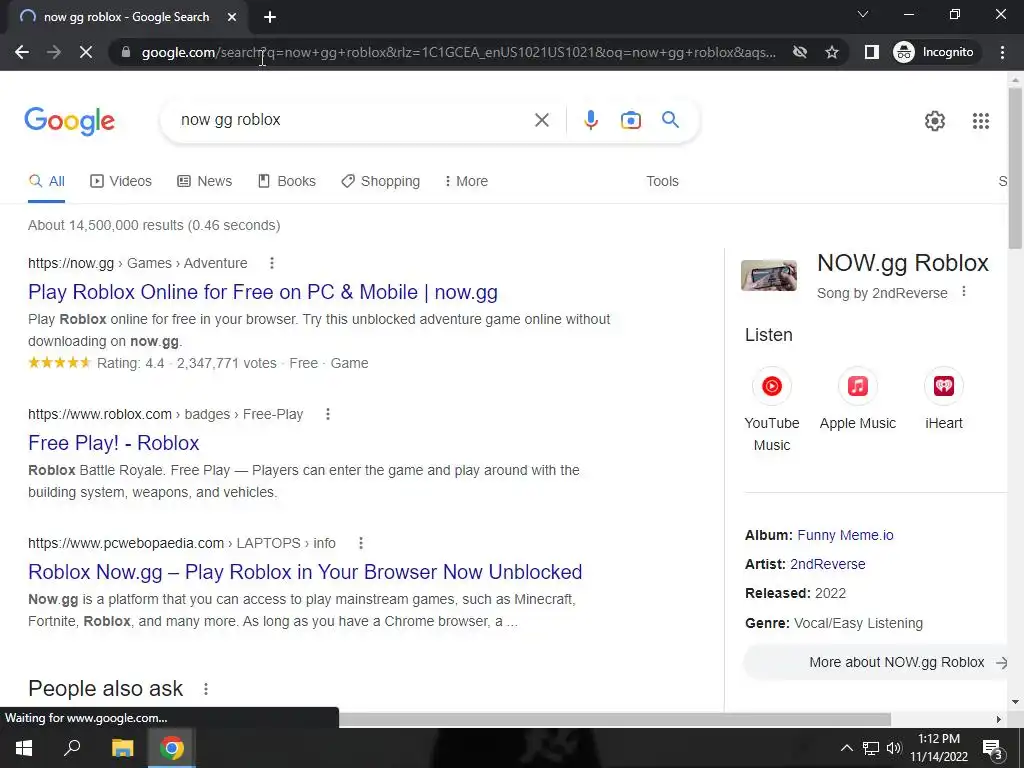
Task: Click the volume speaker tray icon
Action: point(894,748)
